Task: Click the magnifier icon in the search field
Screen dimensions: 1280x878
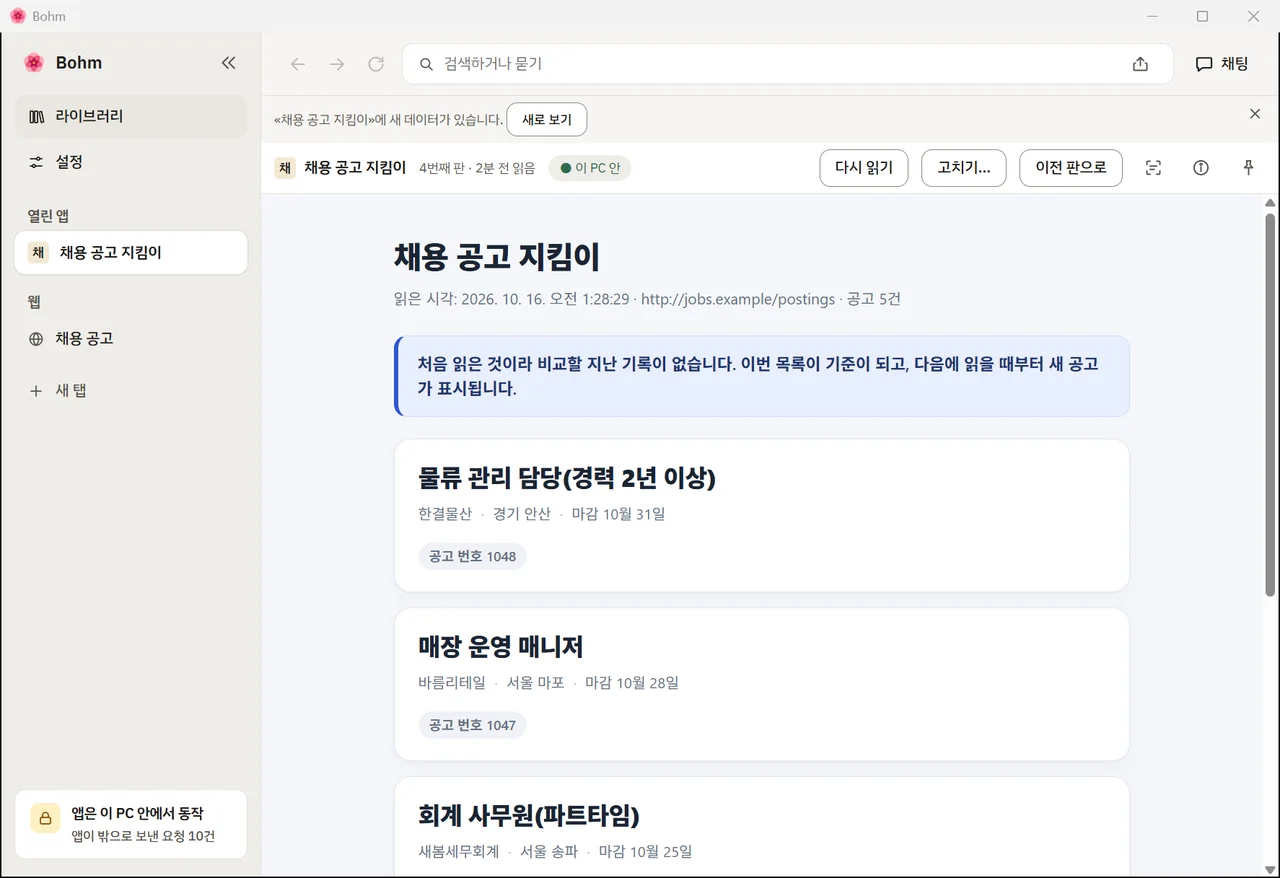Action: point(426,64)
